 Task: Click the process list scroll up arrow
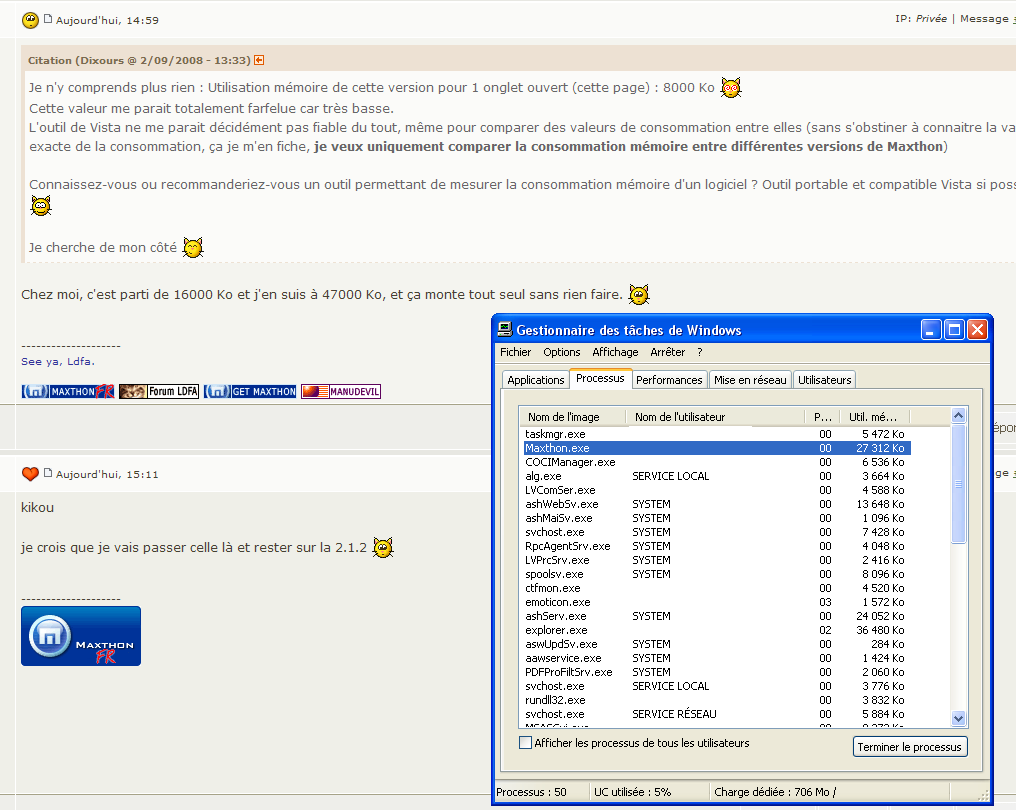tap(958, 415)
